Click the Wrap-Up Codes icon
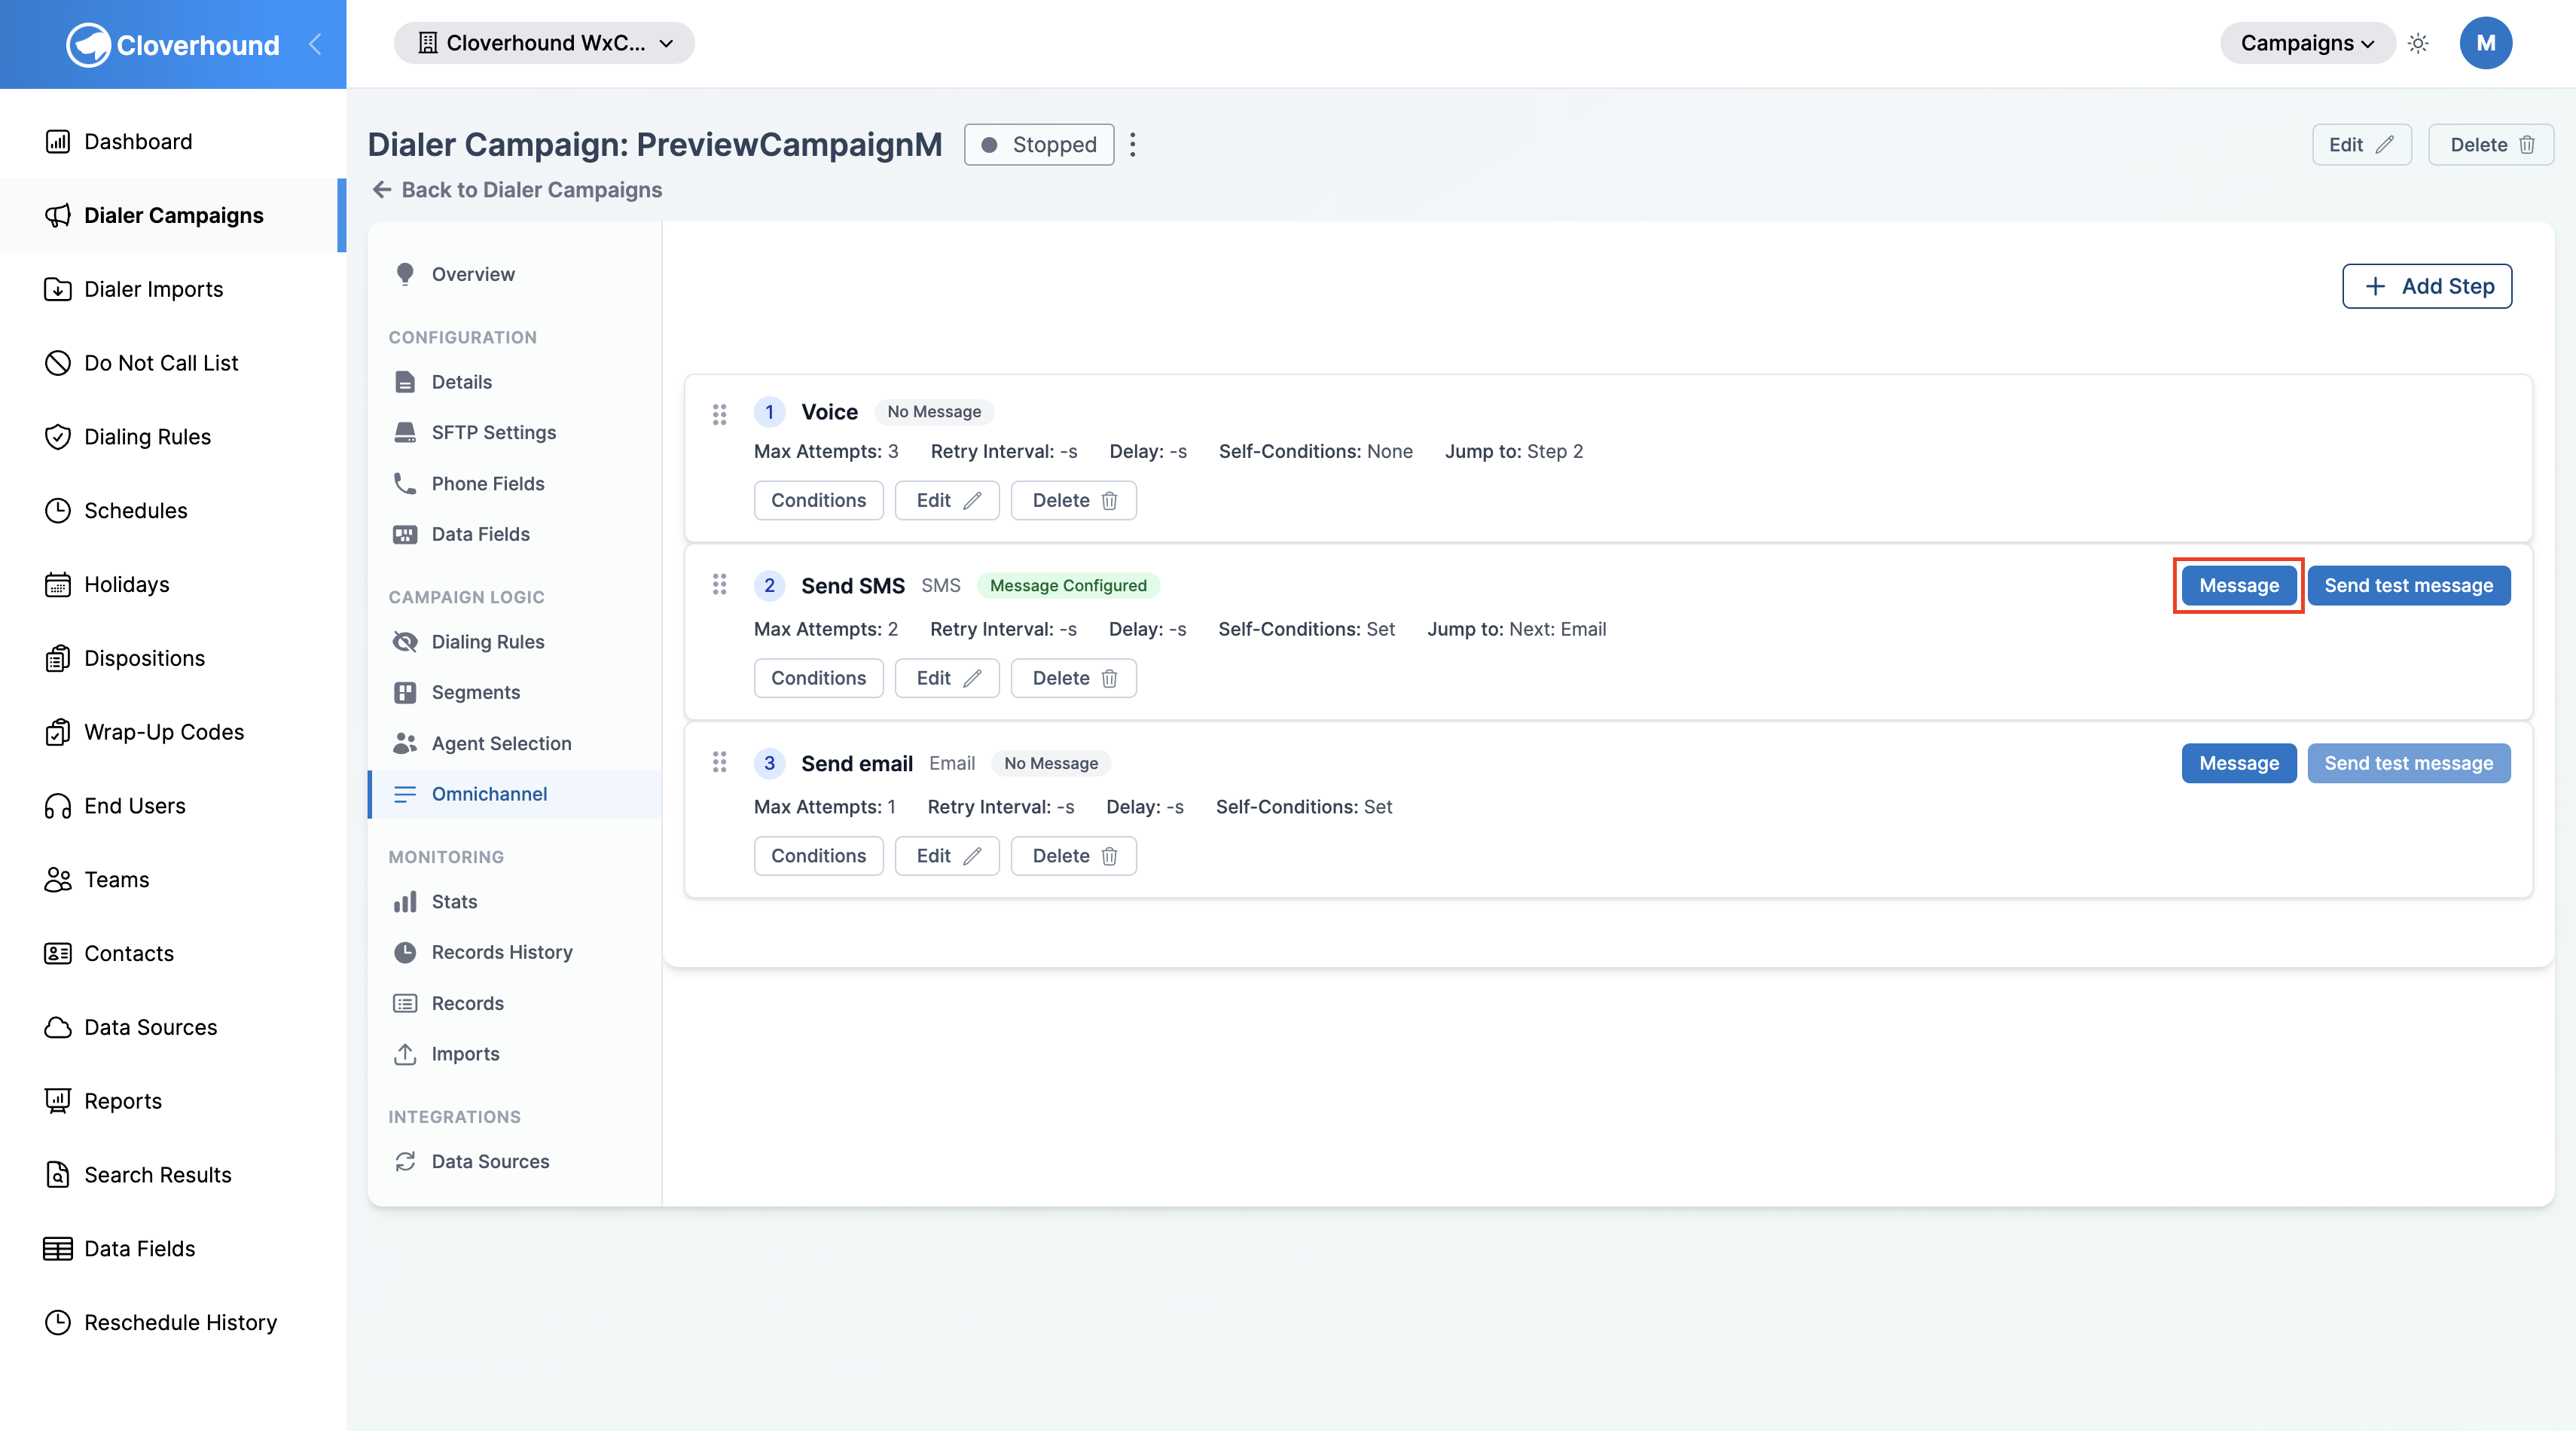The width and height of the screenshot is (2576, 1431). point(58,732)
